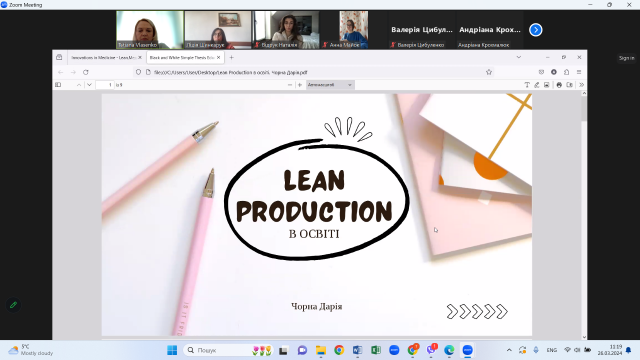Open a new browser tab

coord(231,58)
